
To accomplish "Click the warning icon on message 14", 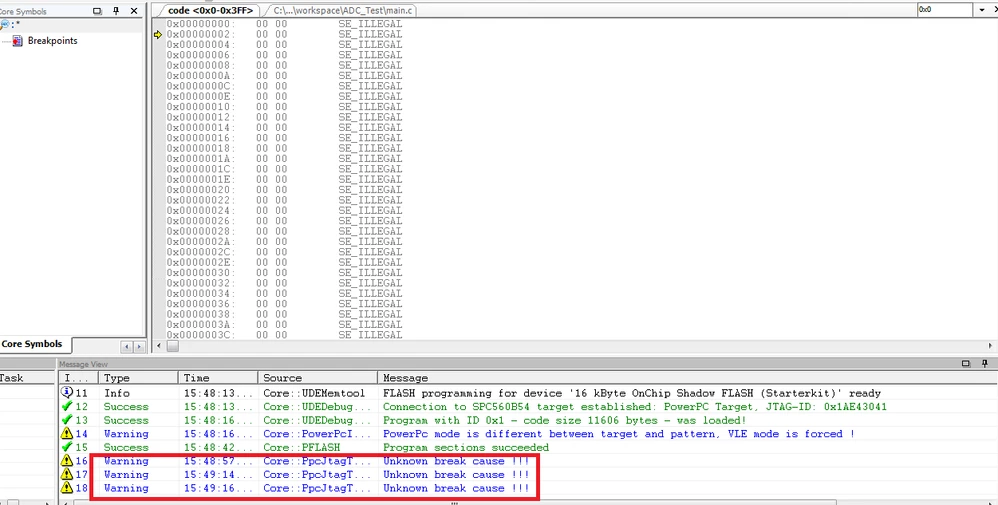I will (67, 434).
